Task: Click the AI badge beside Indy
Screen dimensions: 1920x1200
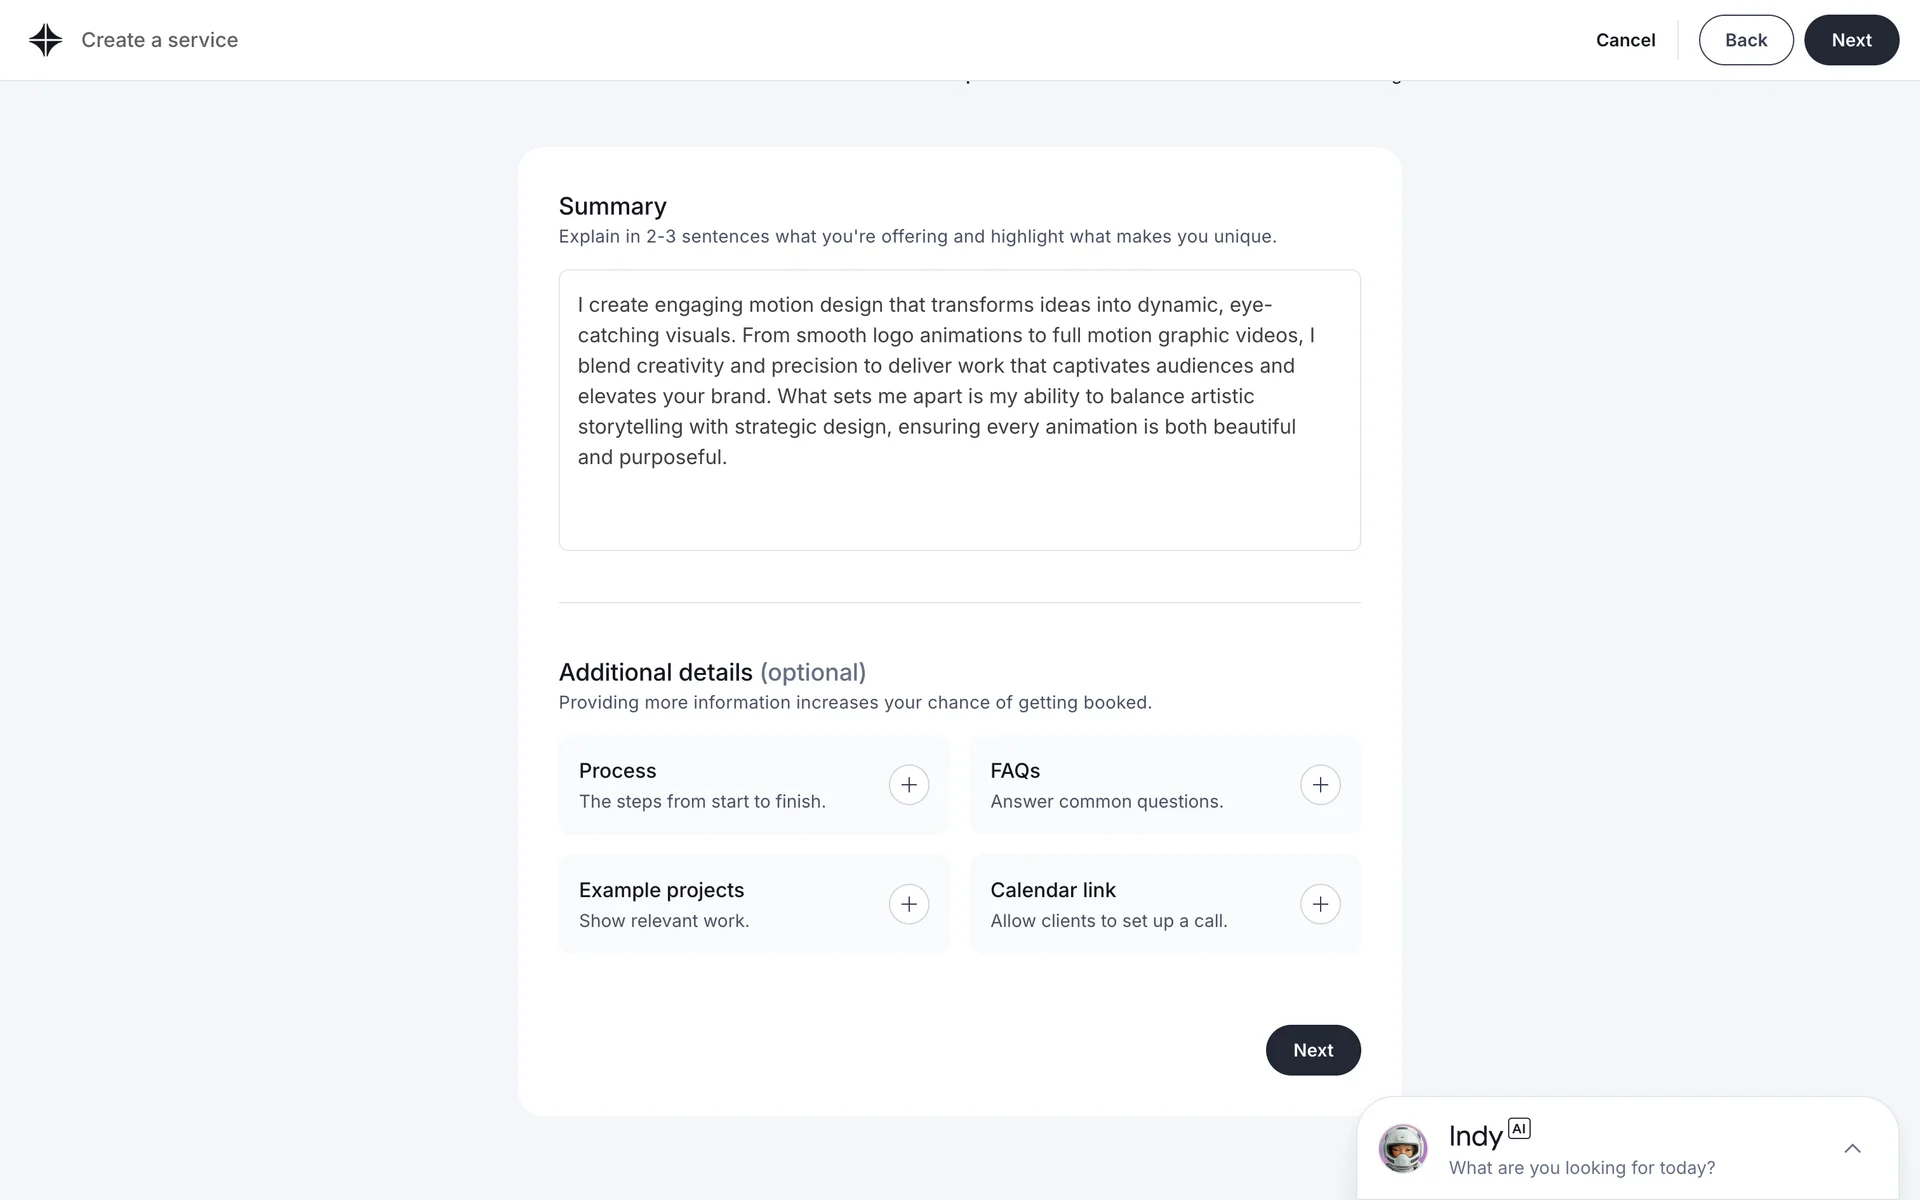Action: coord(1519,1129)
